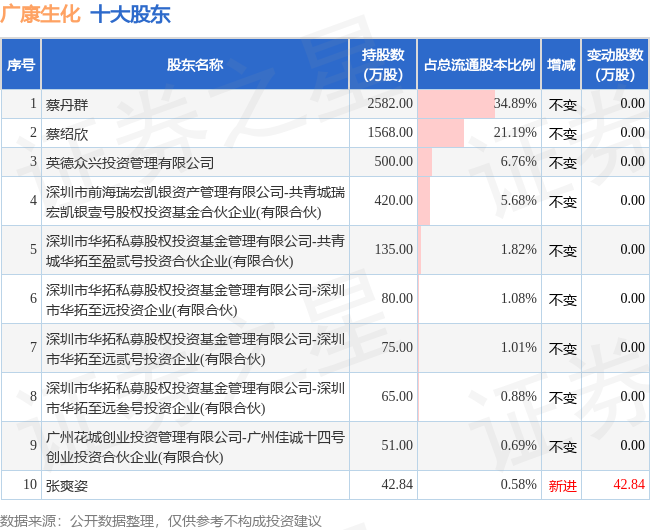Select the 华拓至盈贰号投资合伙企业 shareholder cell
Viewport: 650px width, 530px height.
tap(195, 251)
